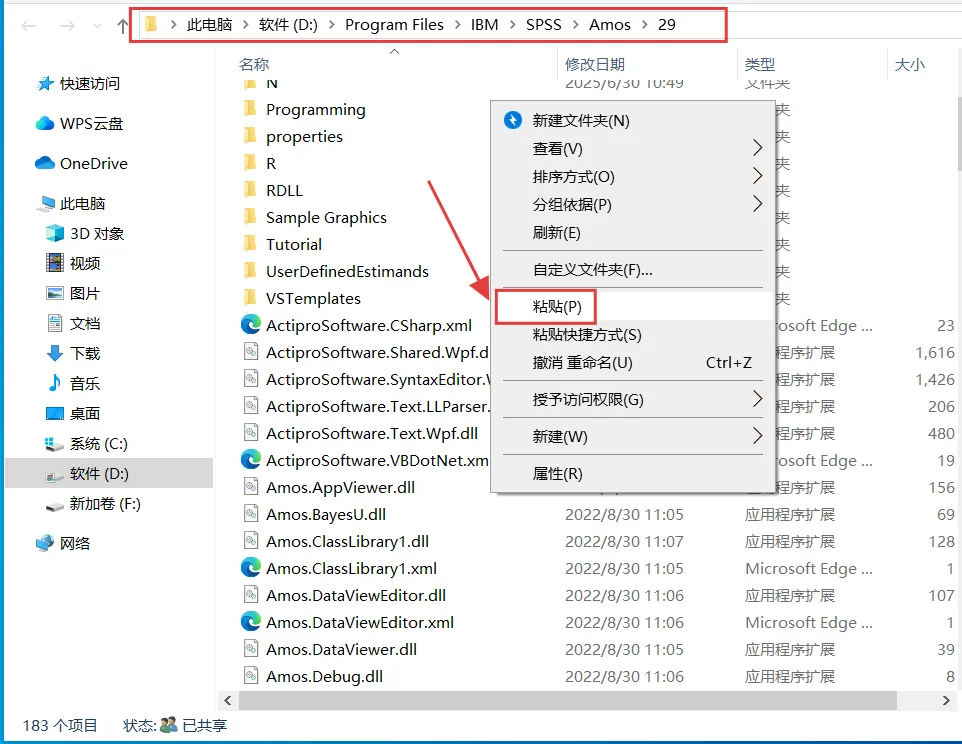
Task: Choose 粘贴快捷方式(S) menu entry
Action: point(633,335)
